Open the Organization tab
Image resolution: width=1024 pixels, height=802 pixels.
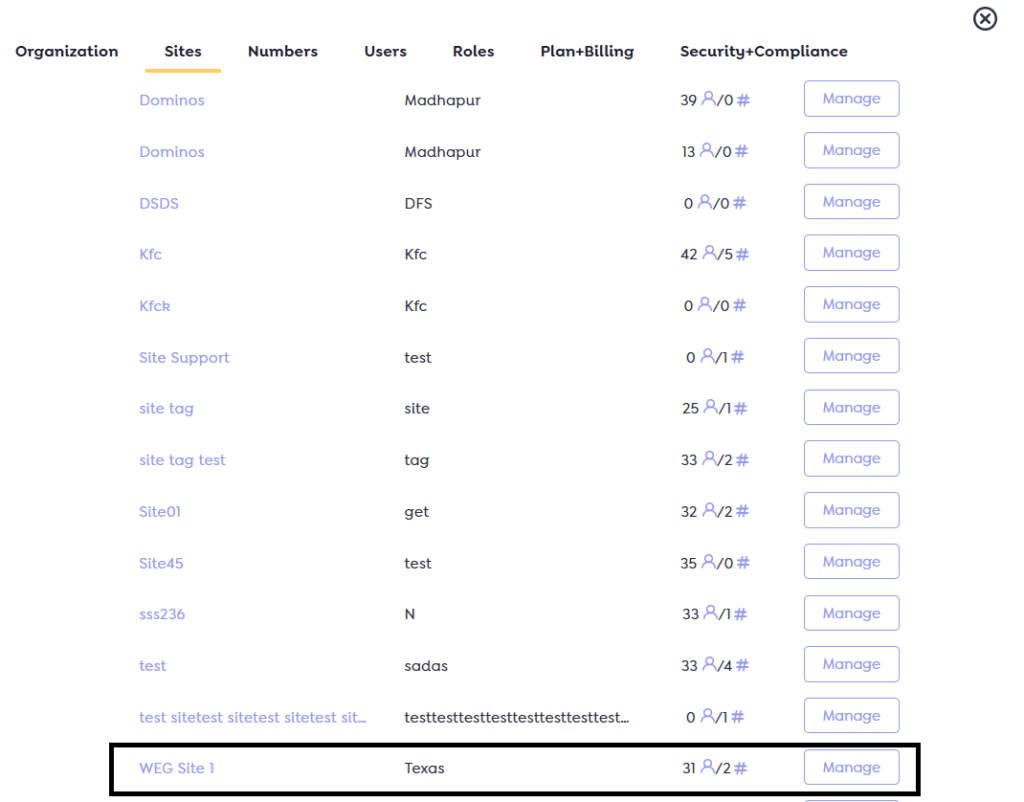point(66,51)
